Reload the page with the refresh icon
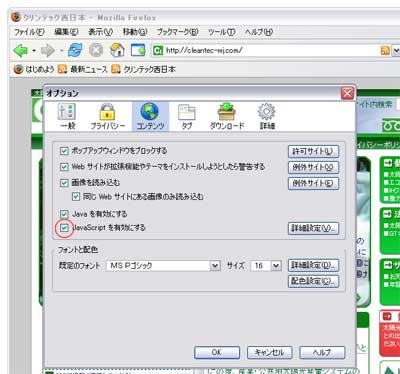 click(75, 50)
